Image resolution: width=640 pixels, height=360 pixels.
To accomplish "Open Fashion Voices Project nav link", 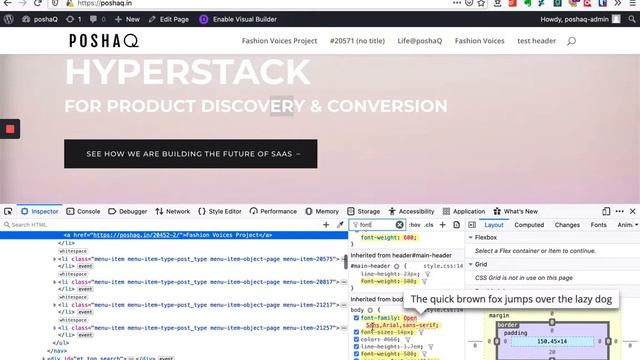I will click(x=279, y=41).
